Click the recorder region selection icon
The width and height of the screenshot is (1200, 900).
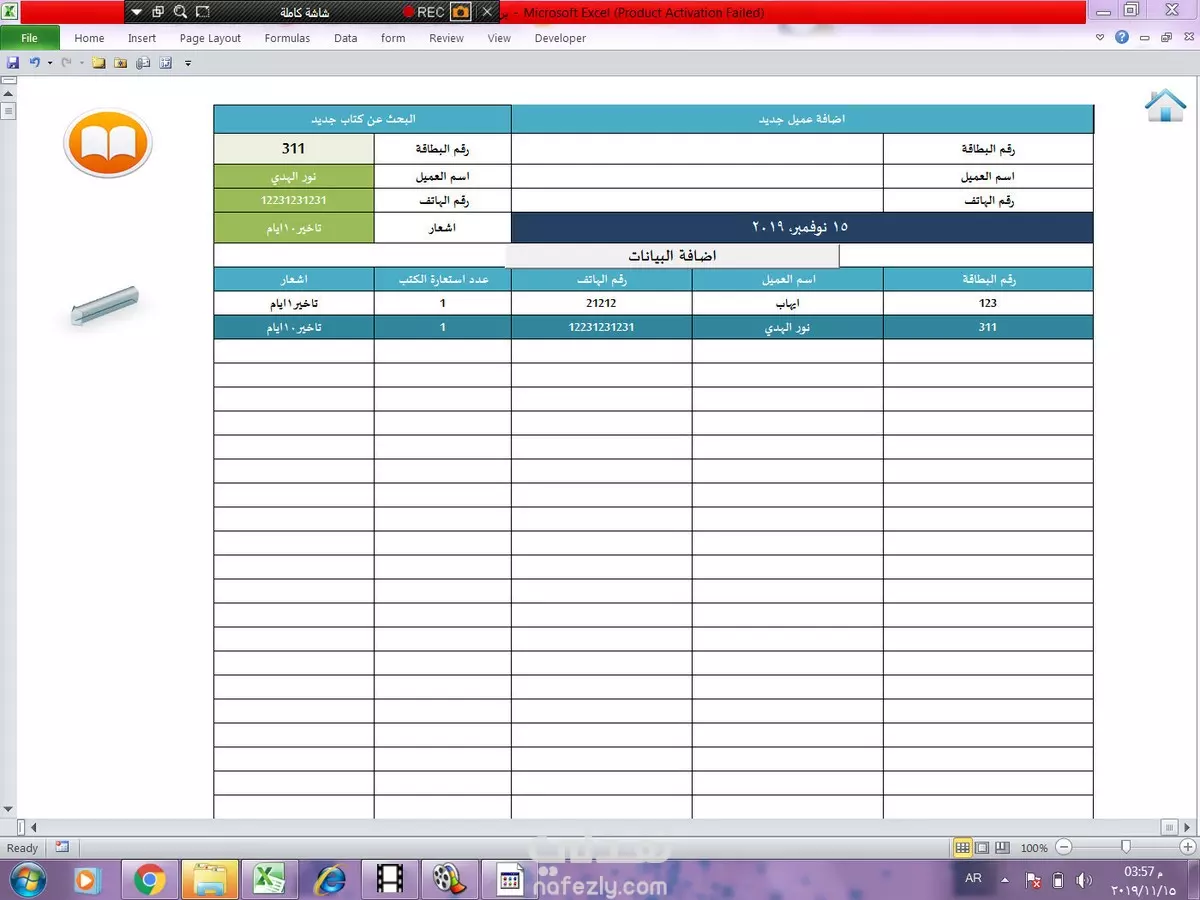(x=203, y=12)
